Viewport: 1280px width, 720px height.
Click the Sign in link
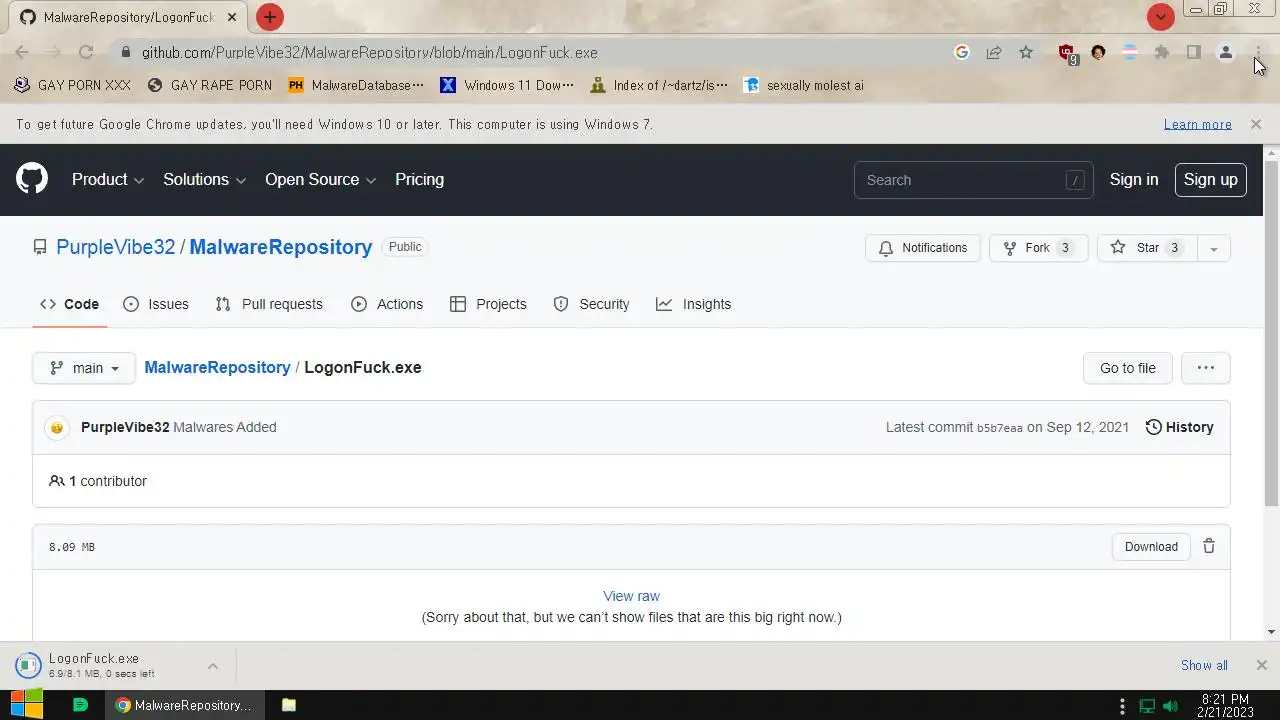pos(1134,180)
